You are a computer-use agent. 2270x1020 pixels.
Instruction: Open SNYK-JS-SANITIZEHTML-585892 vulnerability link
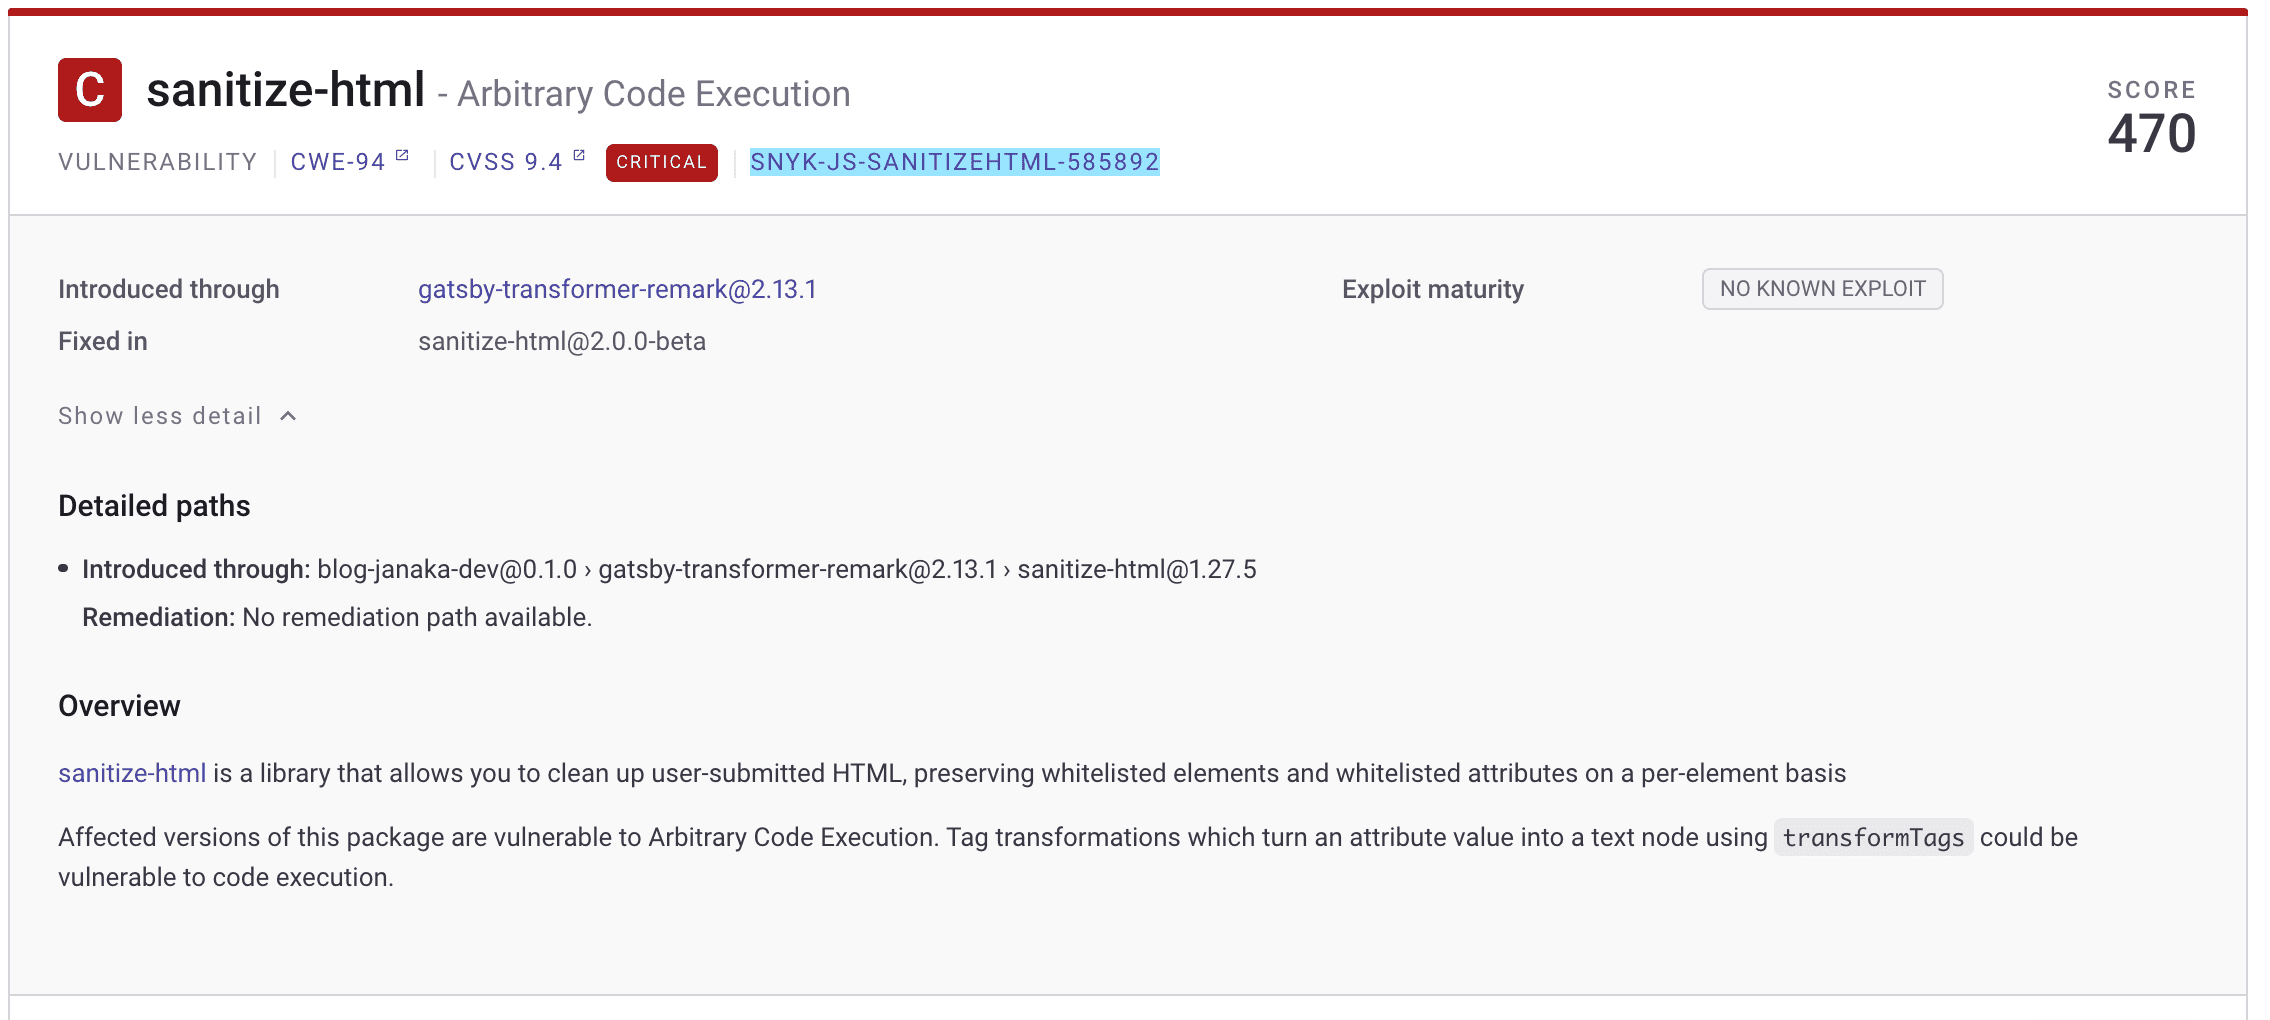click(x=955, y=162)
